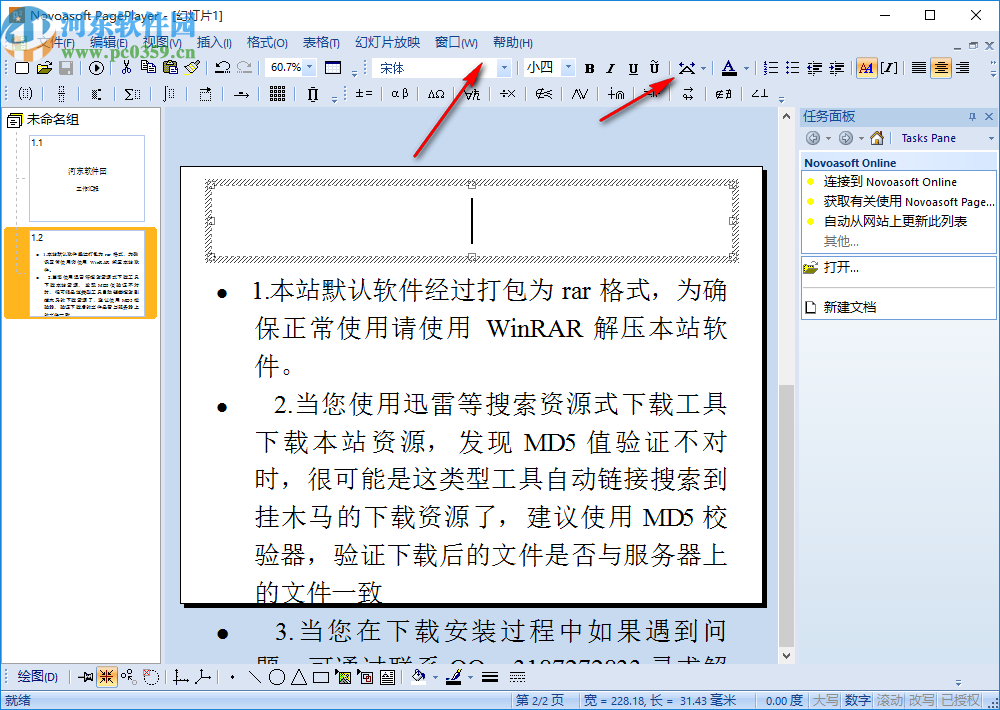Open the matrix grid tool
This screenshot has width=1000, height=710.
(x=277, y=93)
